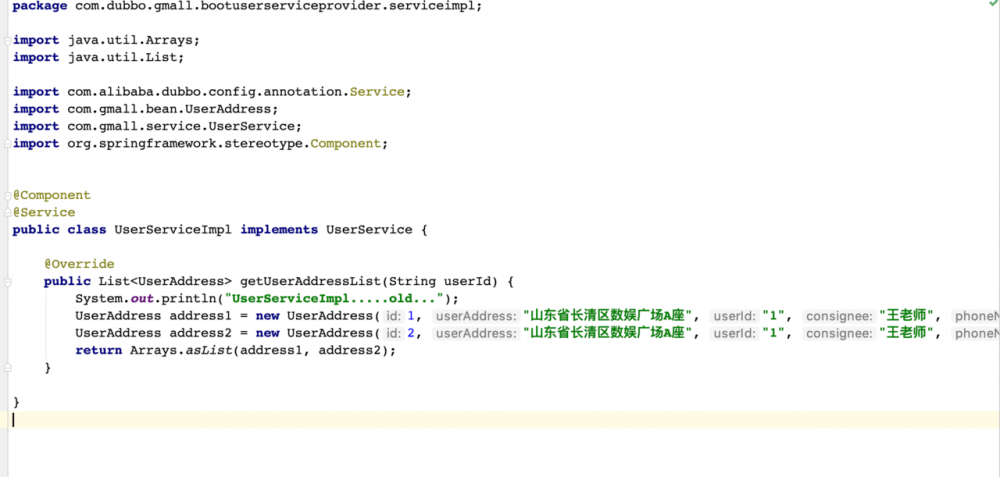Click 'userAddress:' hint on address1 line

(475, 316)
